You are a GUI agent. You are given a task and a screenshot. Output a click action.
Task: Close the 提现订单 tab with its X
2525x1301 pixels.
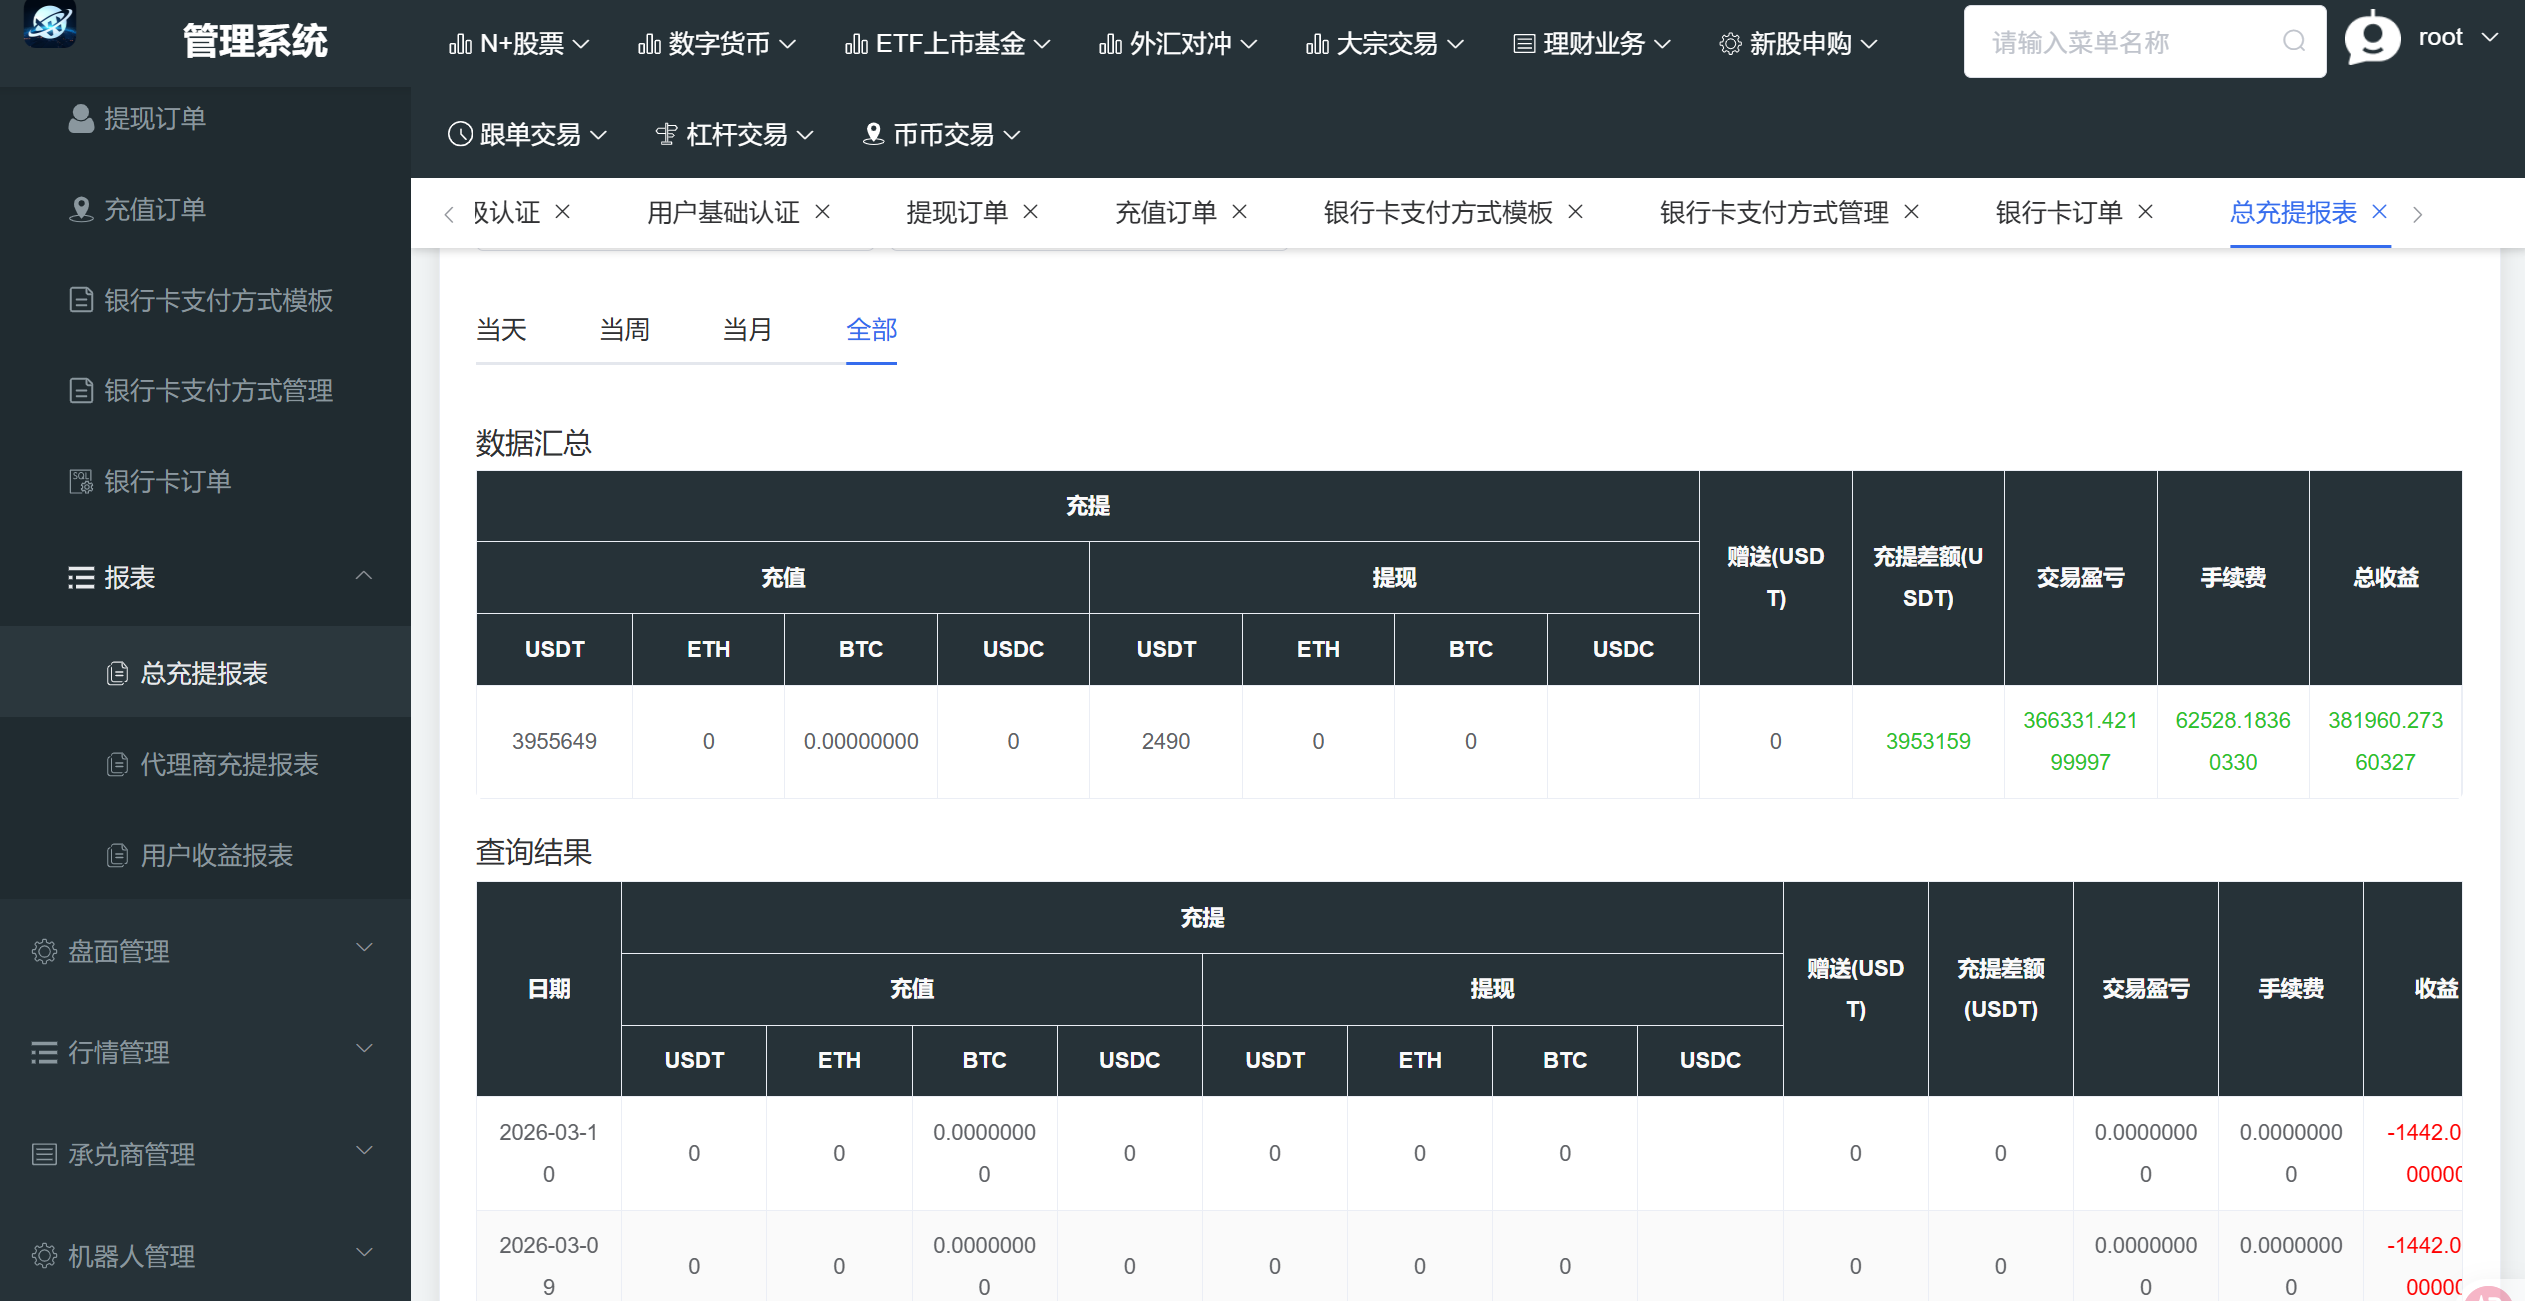pos(1031,212)
